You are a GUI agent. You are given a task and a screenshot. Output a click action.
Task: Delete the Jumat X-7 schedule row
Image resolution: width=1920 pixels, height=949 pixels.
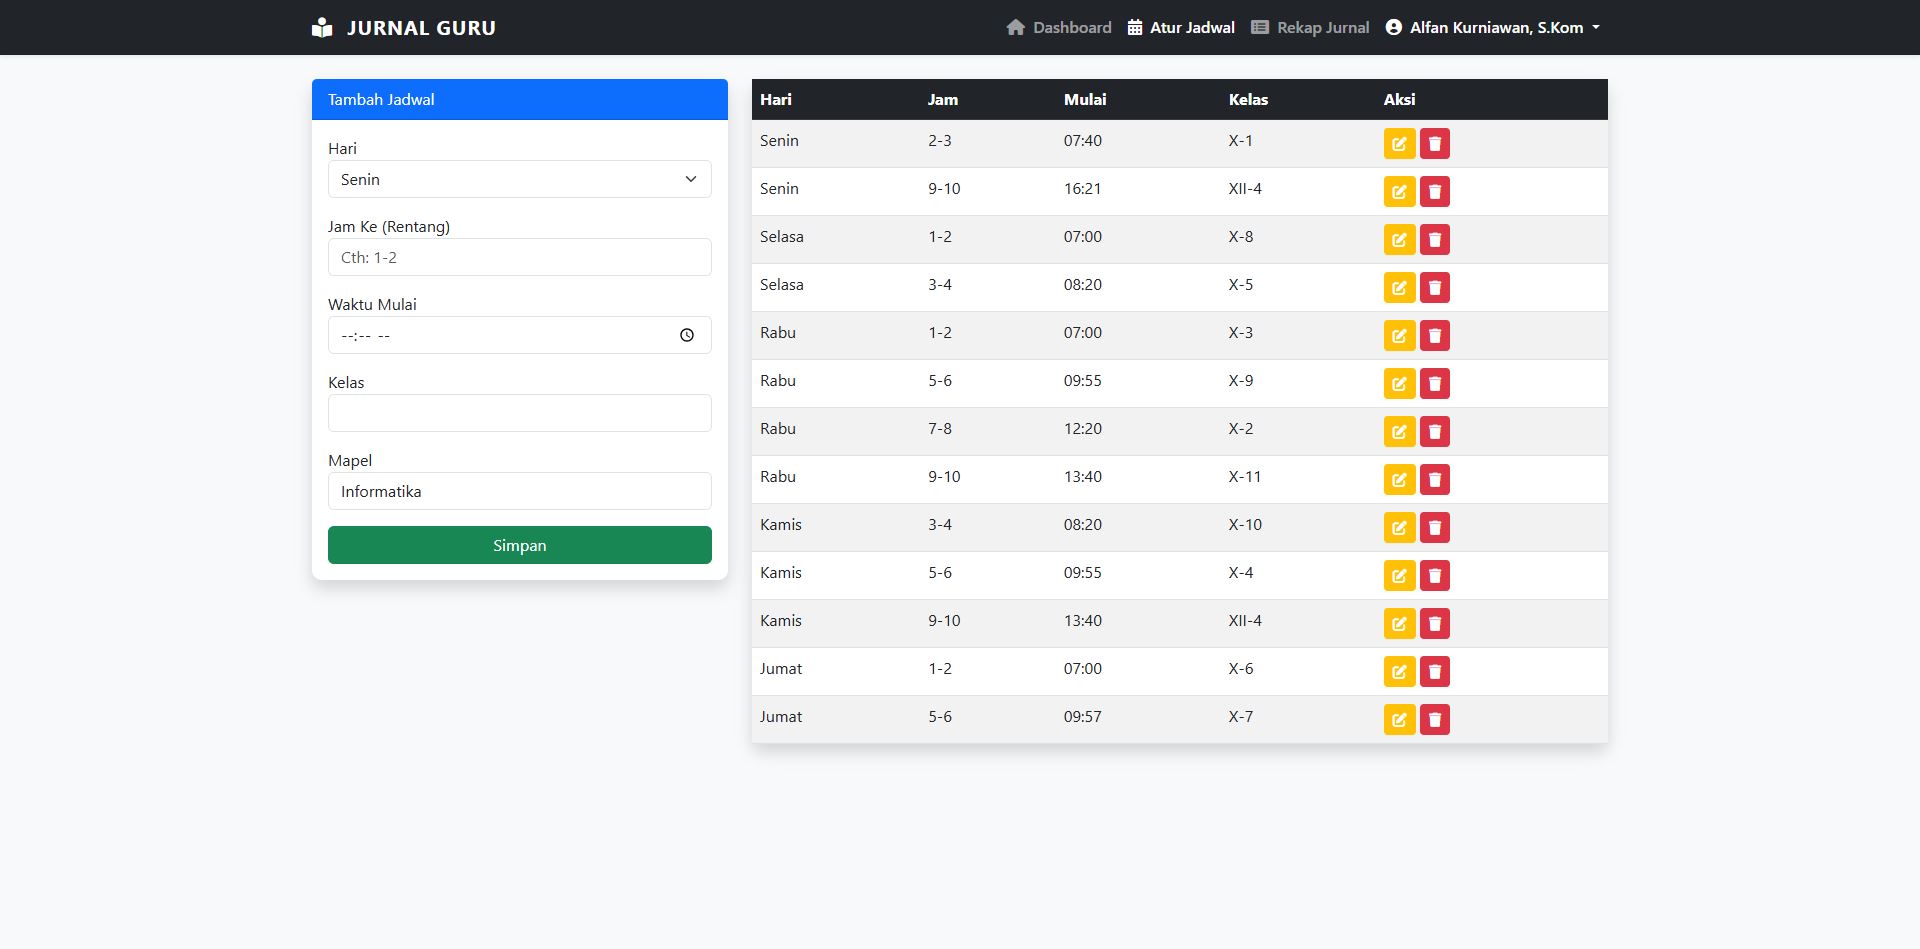[x=1434, y=720]
